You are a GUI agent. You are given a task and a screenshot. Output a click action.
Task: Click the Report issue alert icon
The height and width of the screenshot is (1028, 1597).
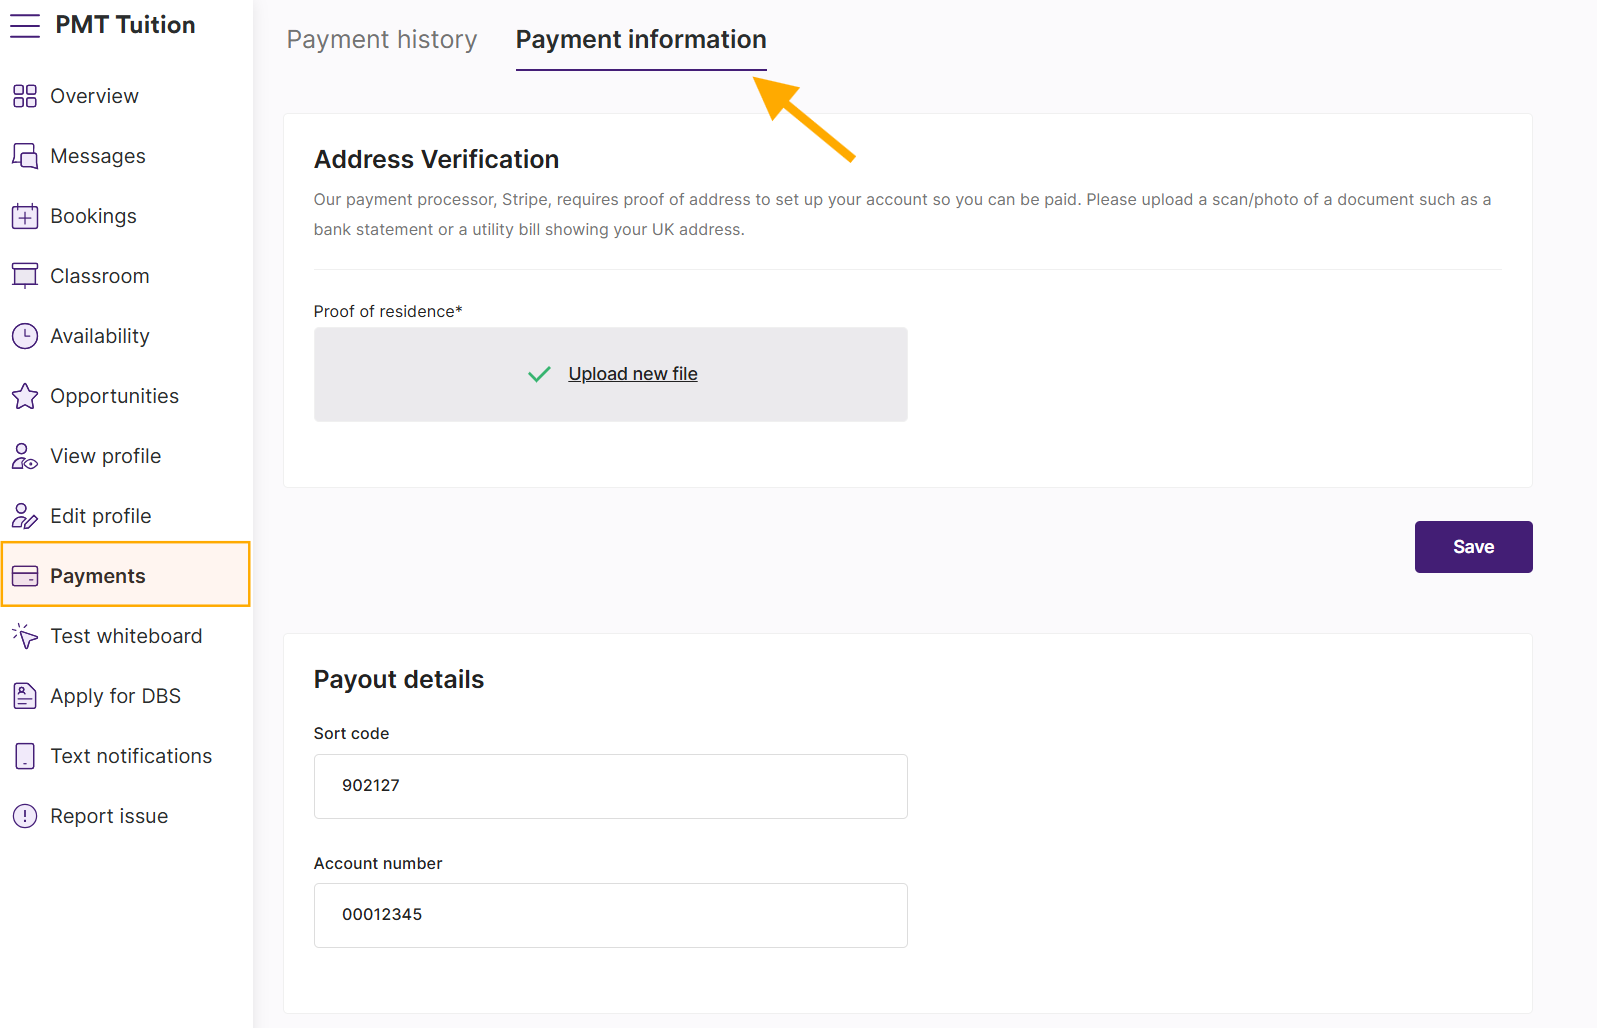tap(25, 816)
